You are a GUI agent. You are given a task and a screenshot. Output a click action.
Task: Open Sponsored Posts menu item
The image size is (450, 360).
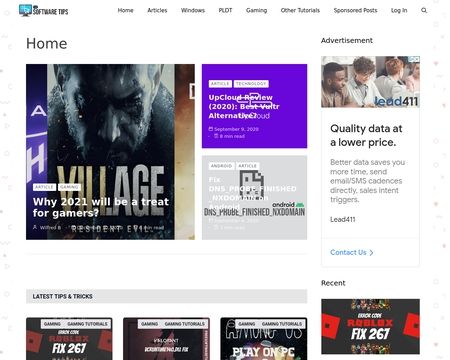click(x=355, y=10)
